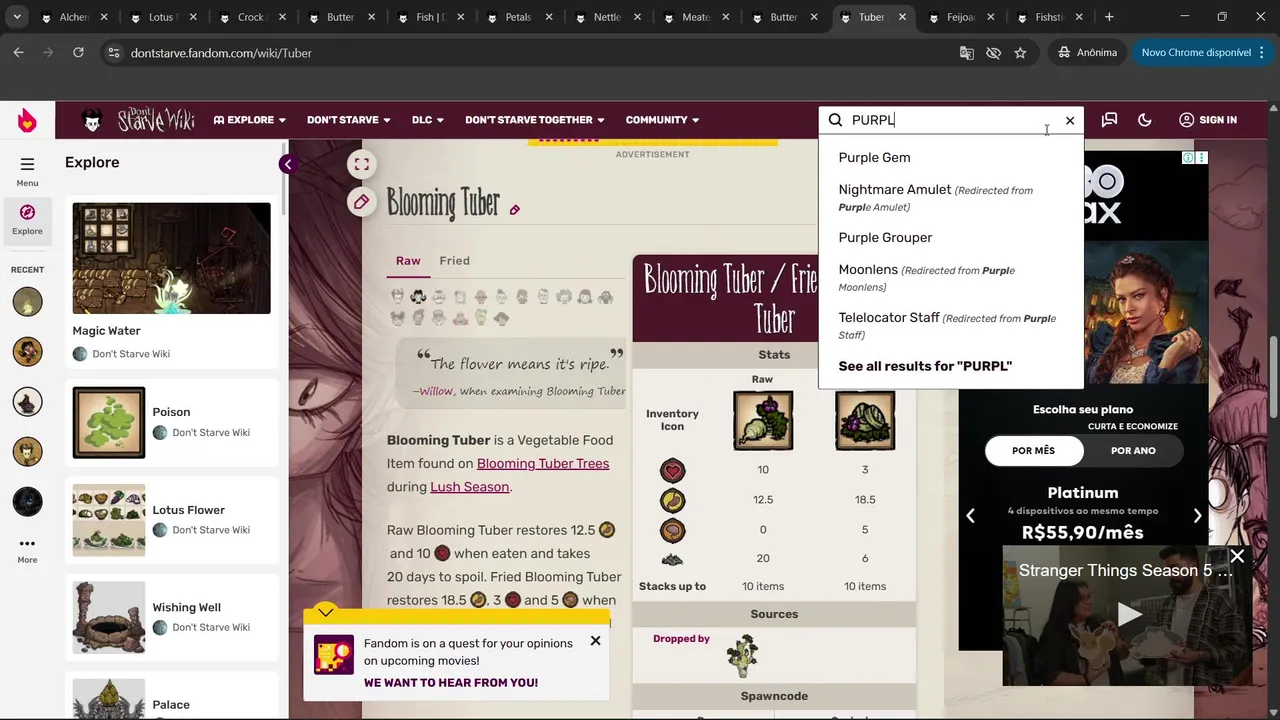
Task: Click WE WANT TO HEAR FROM YOU
Action: [x=451, y=683]
